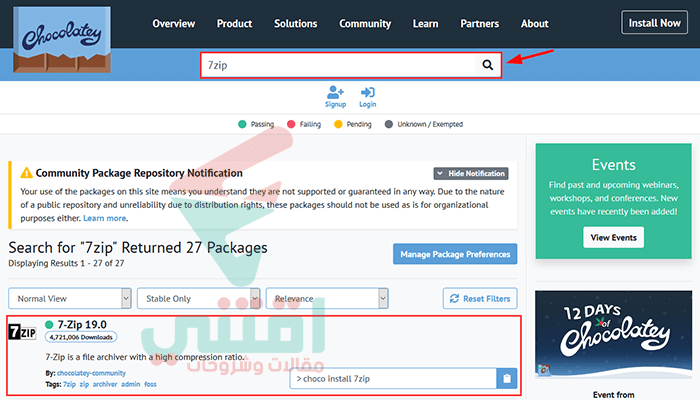Click the Reset Filters button label

[x=487, y=299]
